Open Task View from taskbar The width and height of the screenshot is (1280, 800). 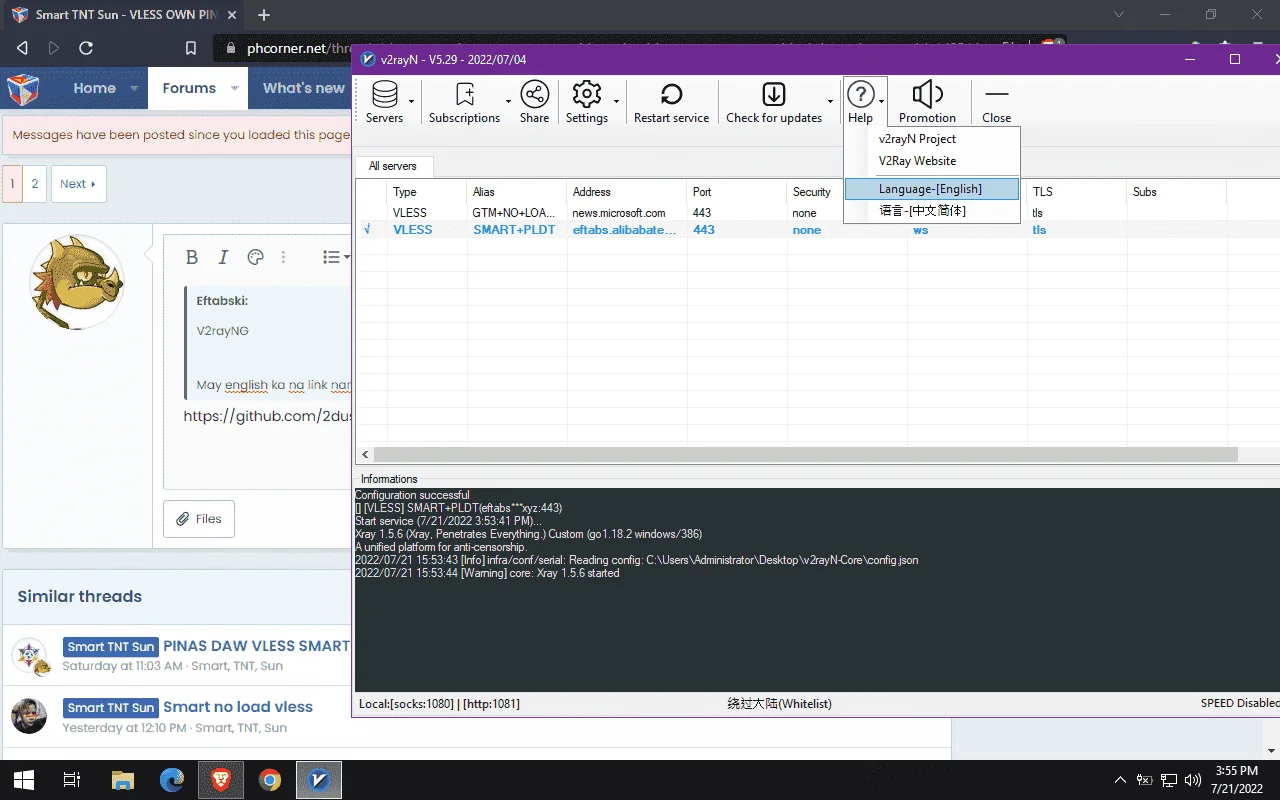(71, 780)
